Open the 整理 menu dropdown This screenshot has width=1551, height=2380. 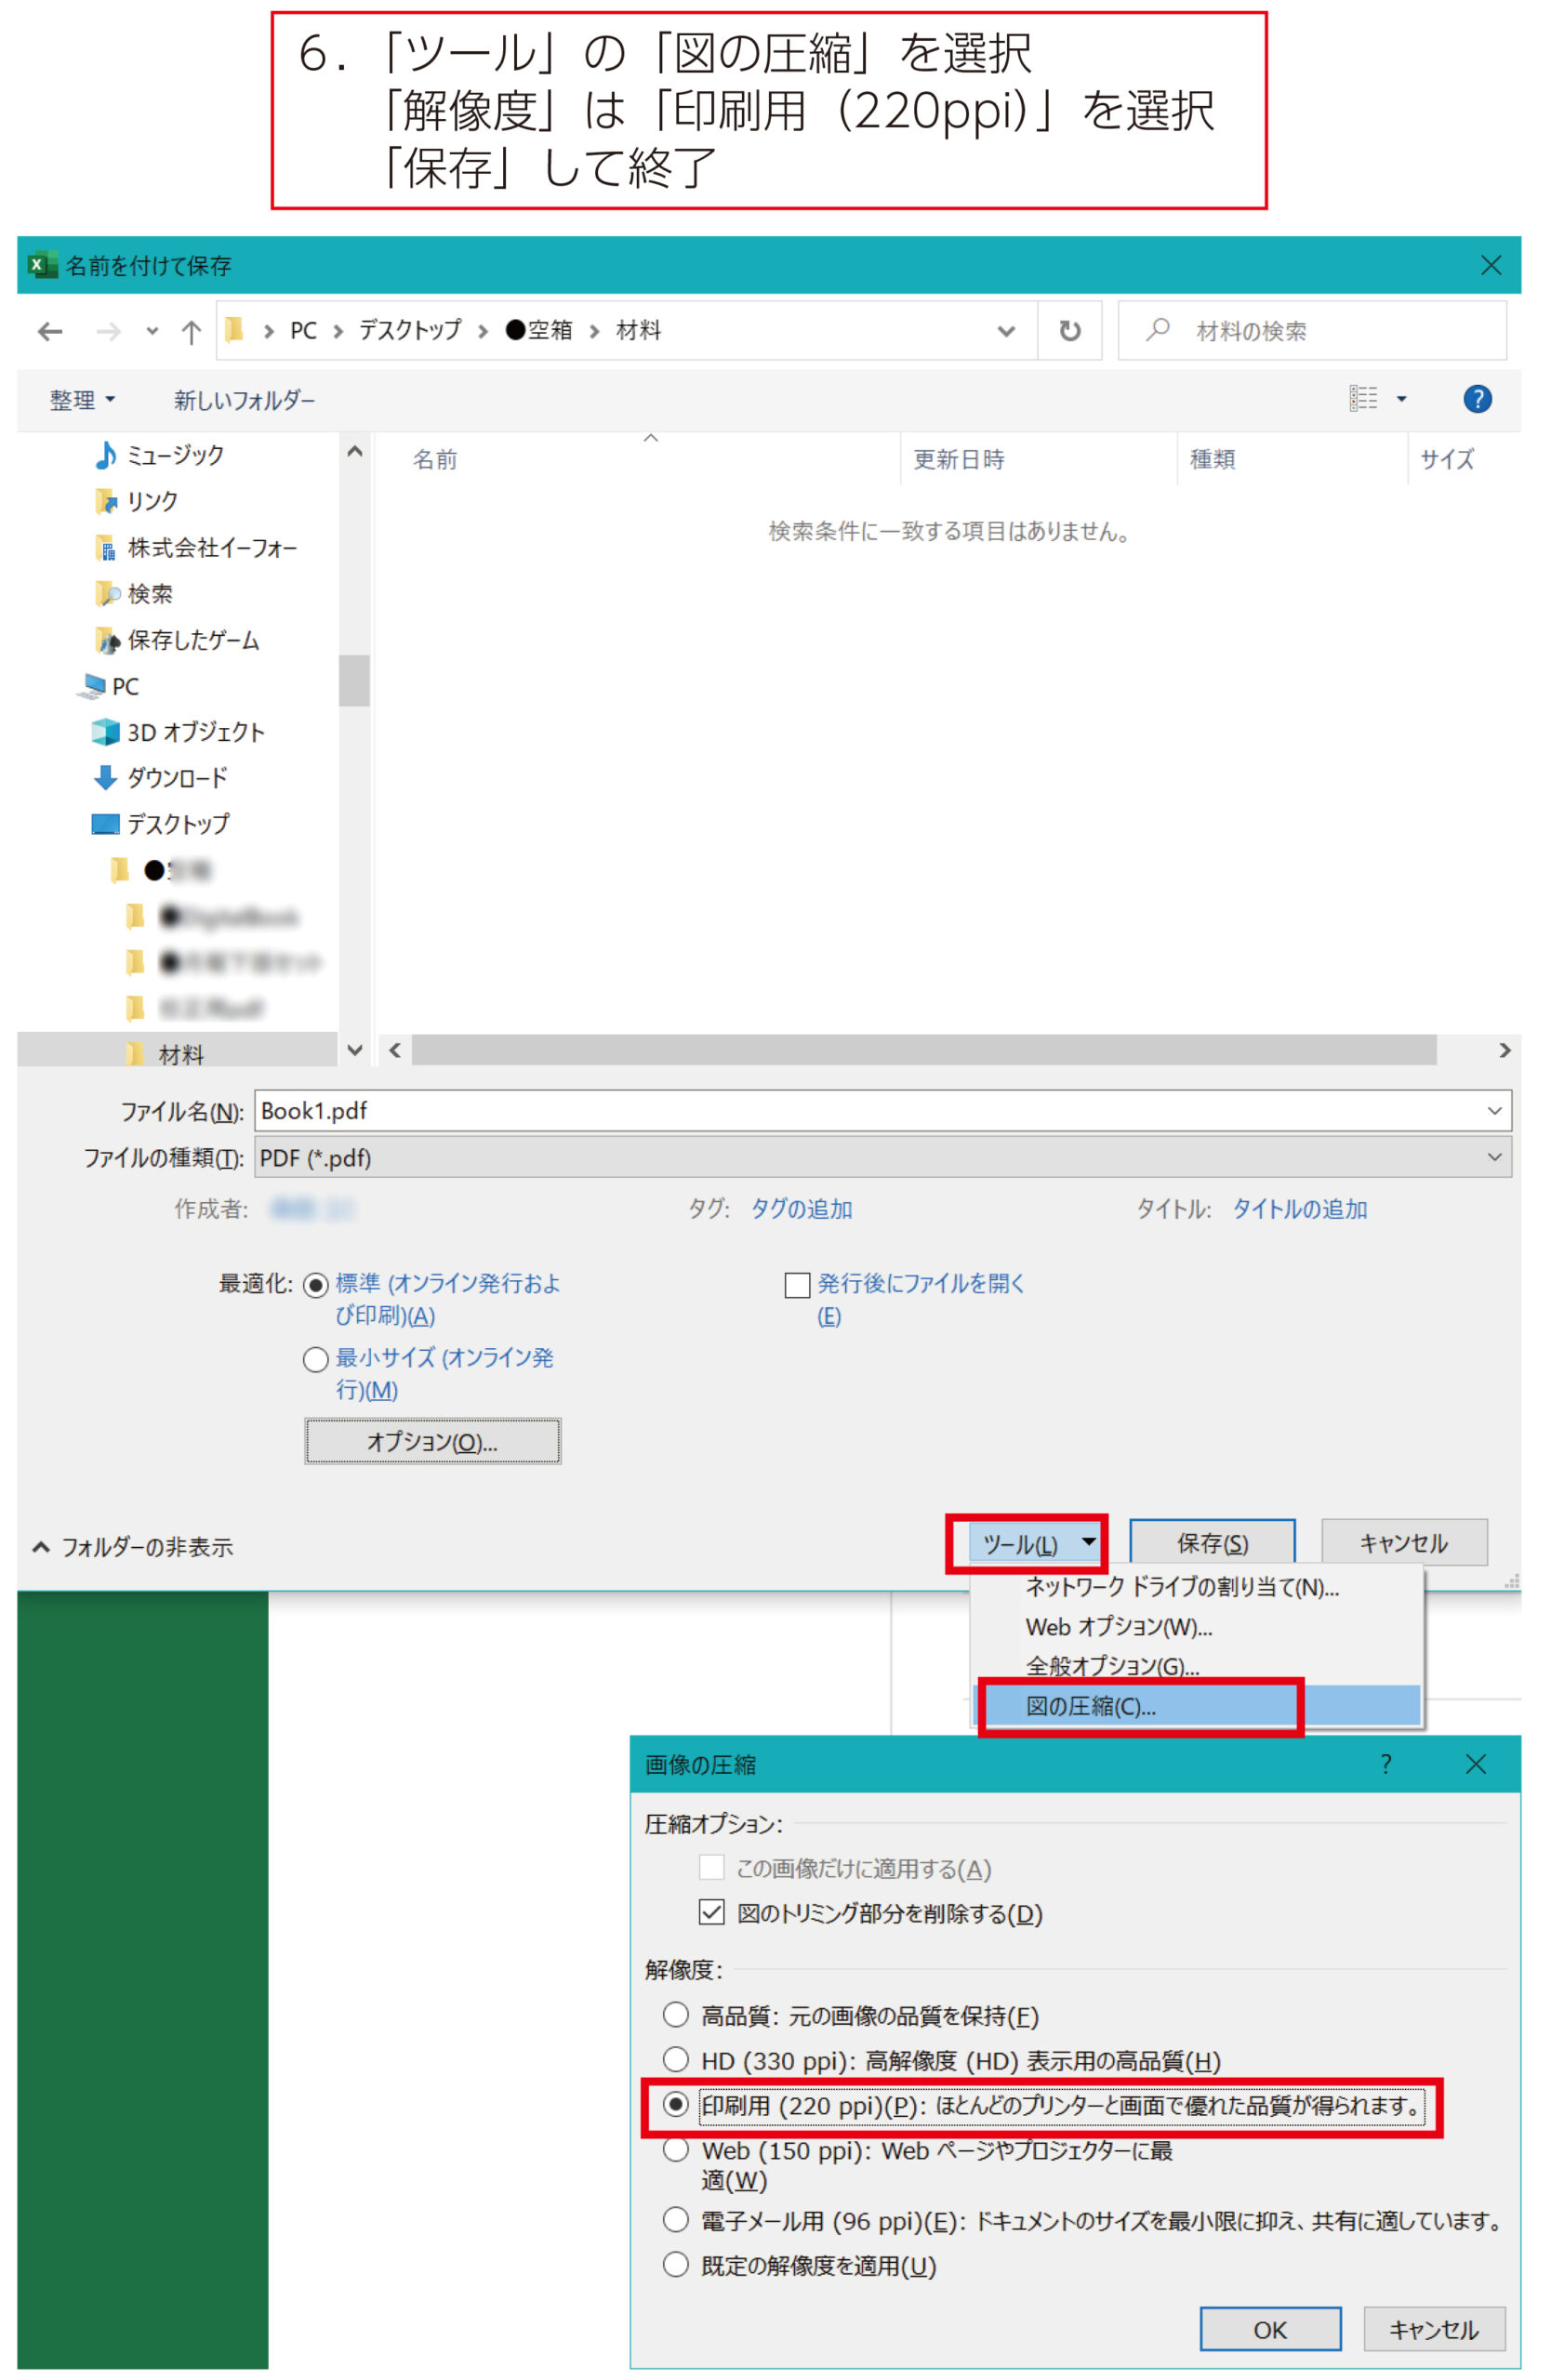[x=82, y=400]
